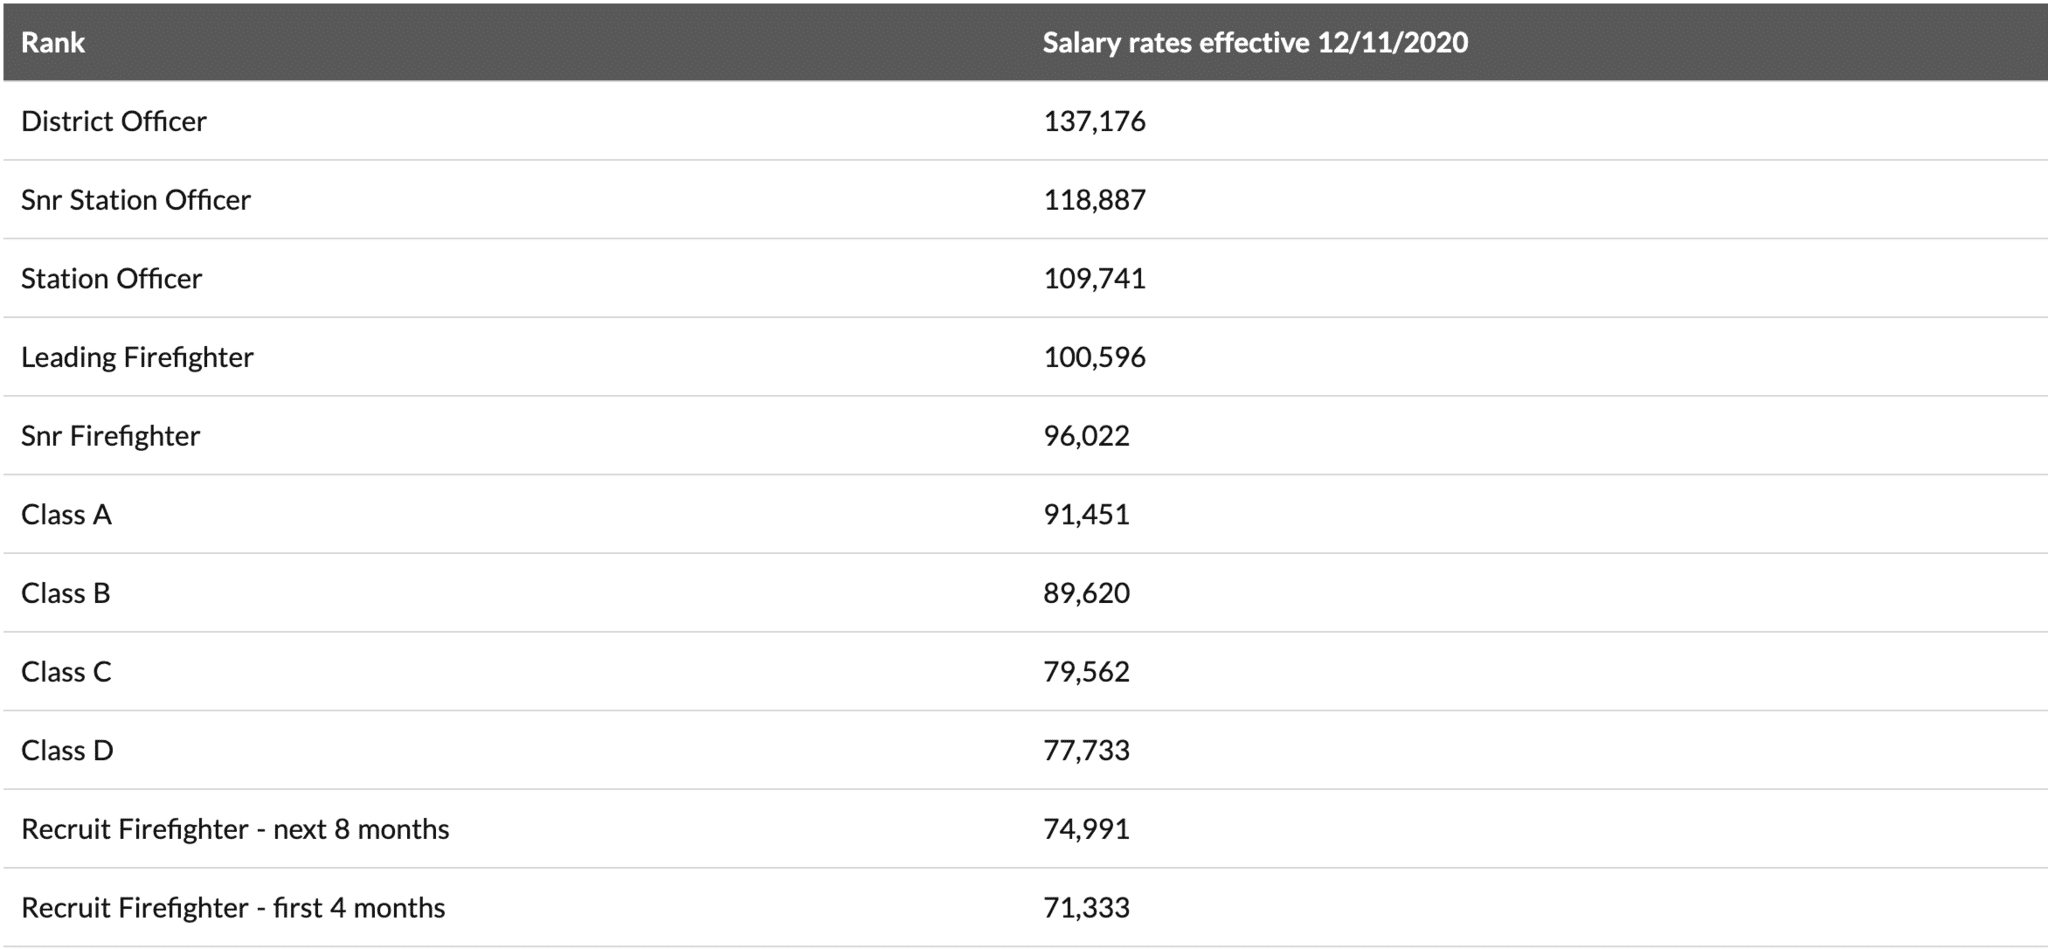Select the 77,733 salary figure
Viewport: 2048px width, 949px height.
coord(1086,750)
